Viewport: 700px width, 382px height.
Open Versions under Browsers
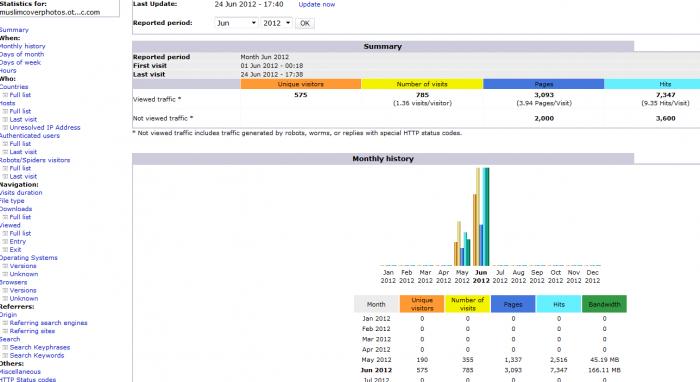[23, 291]
